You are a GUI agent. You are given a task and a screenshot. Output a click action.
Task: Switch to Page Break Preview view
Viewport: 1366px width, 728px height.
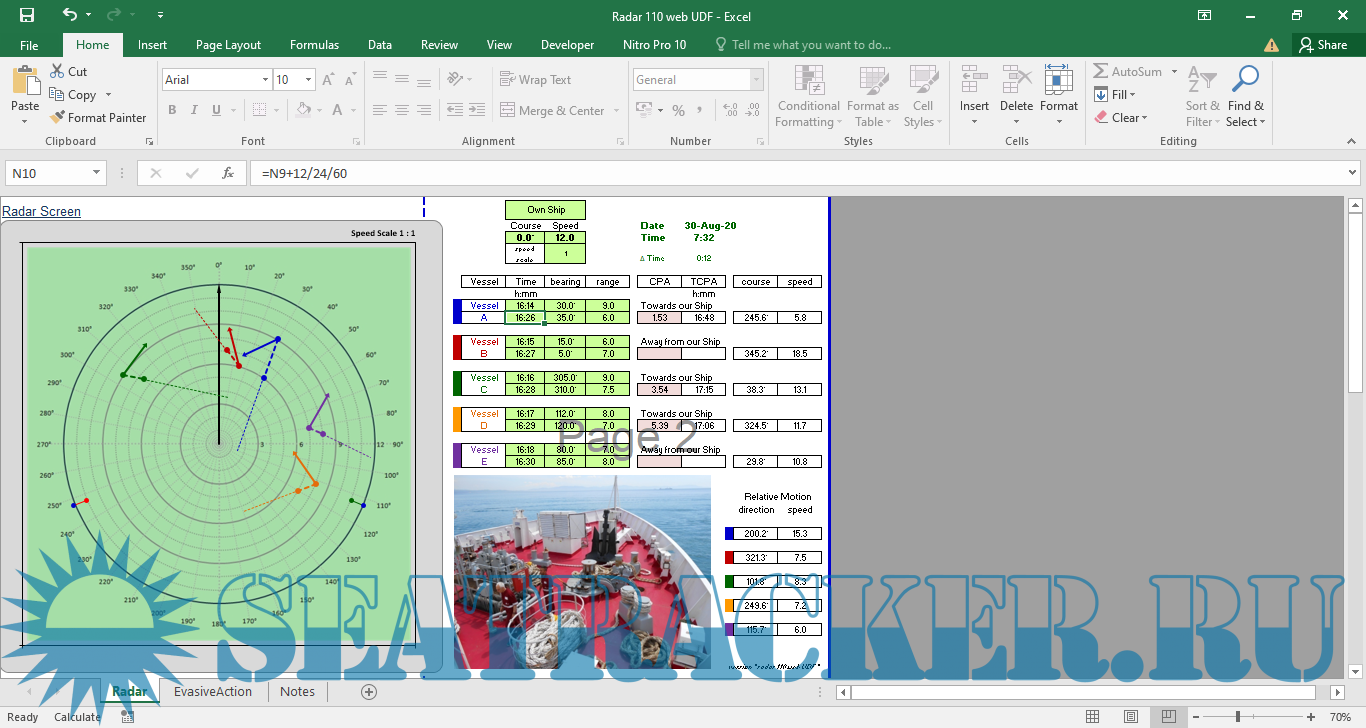coord(1167,717)
